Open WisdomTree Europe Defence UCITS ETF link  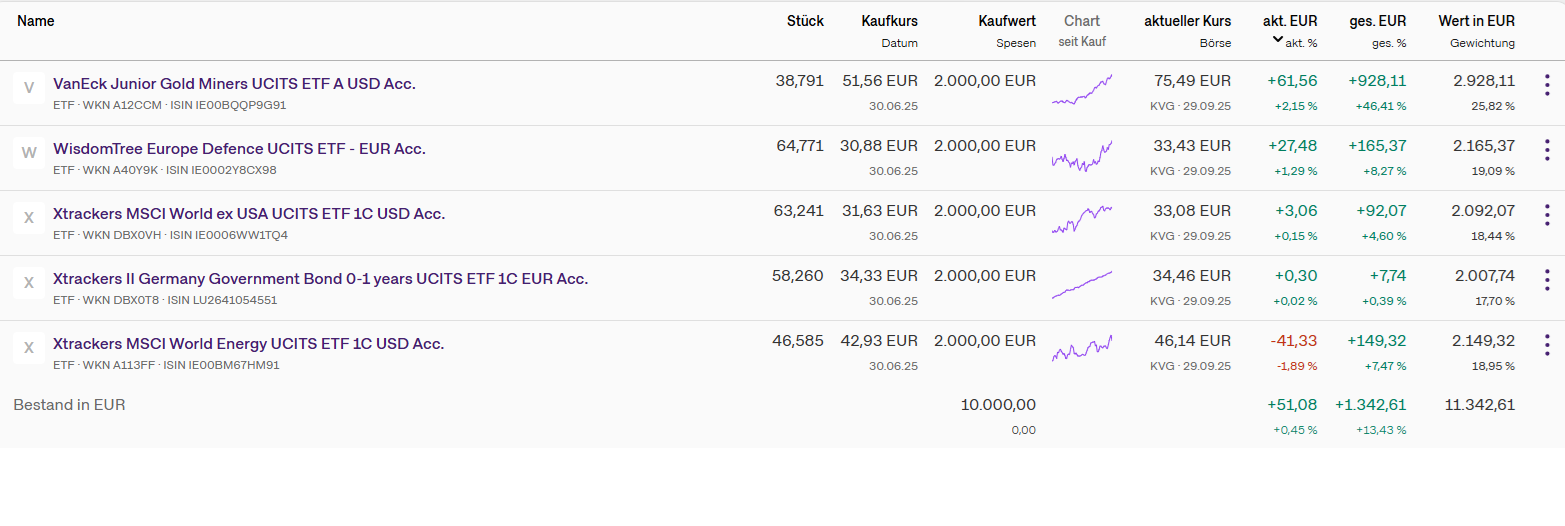click(239, 149)
